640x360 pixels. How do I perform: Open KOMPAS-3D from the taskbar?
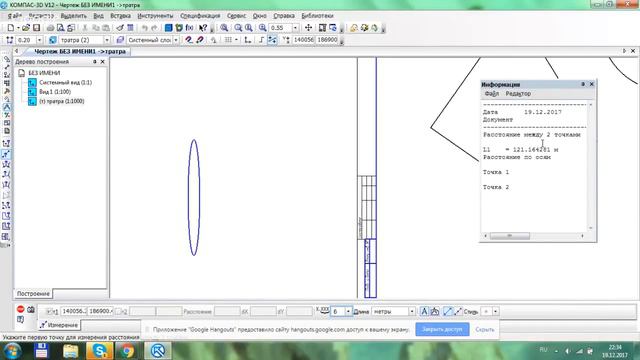(158, 351)
